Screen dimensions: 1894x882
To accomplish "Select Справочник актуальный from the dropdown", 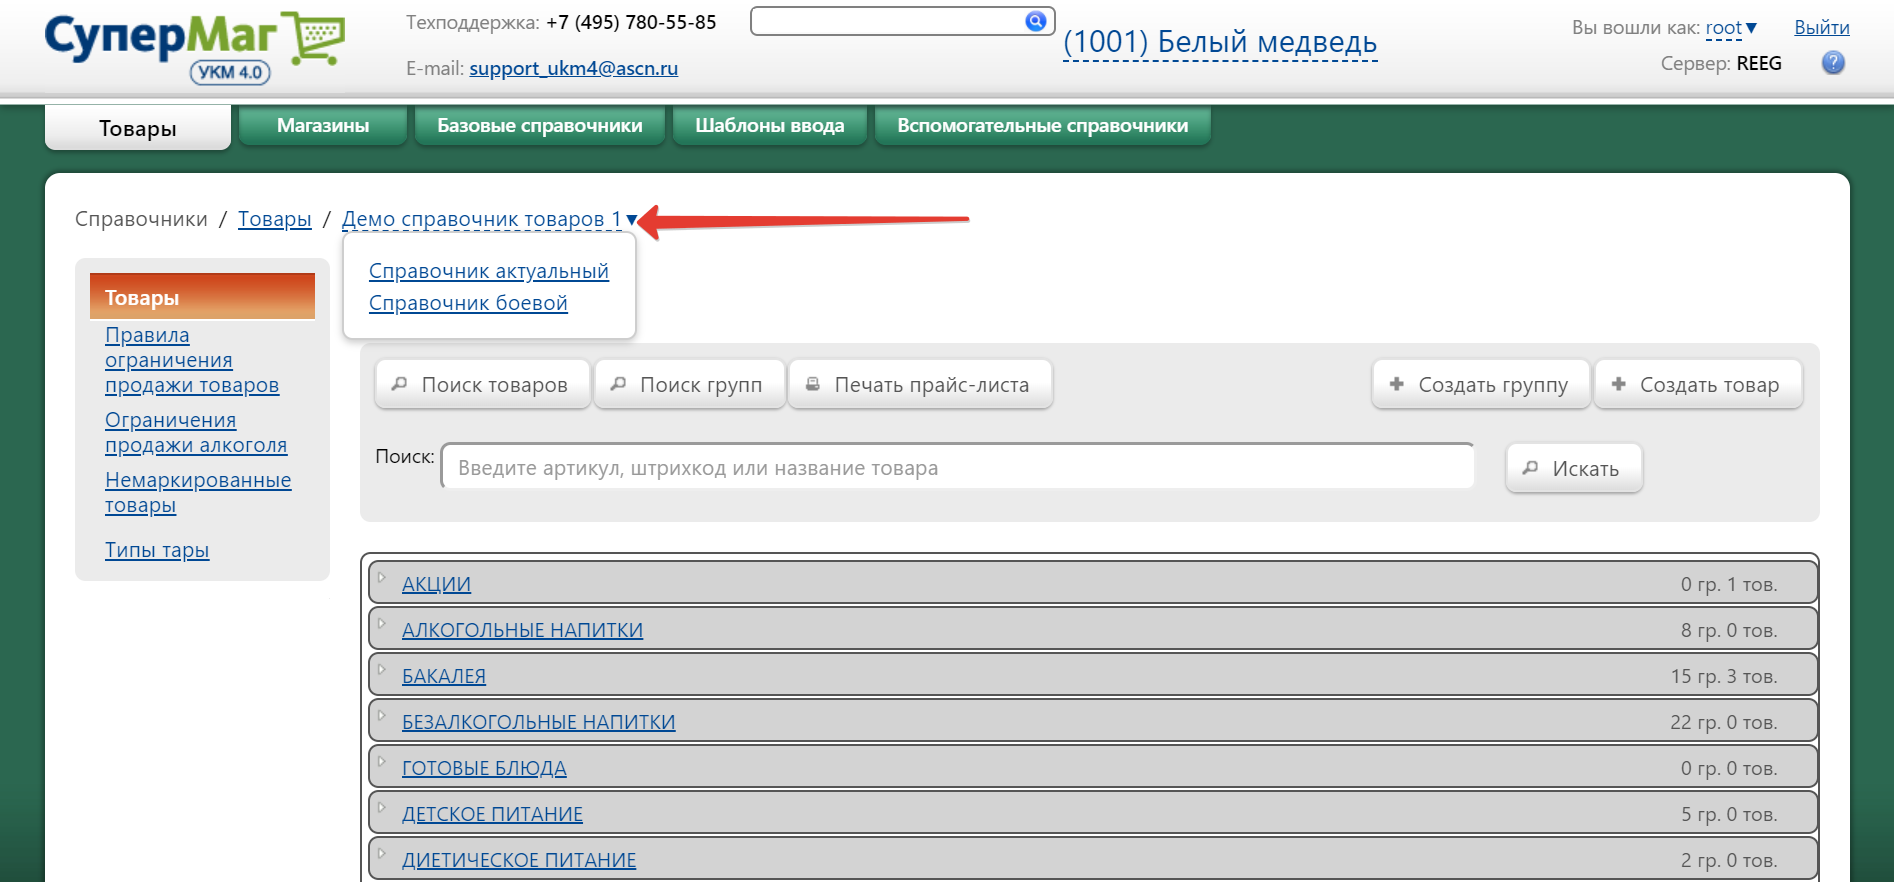I will click(488, 271).
